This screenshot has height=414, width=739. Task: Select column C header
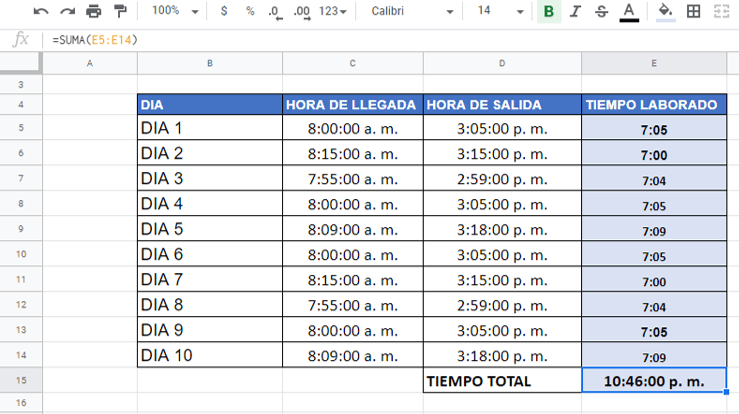pyautogui.click(x=353, y=63)
